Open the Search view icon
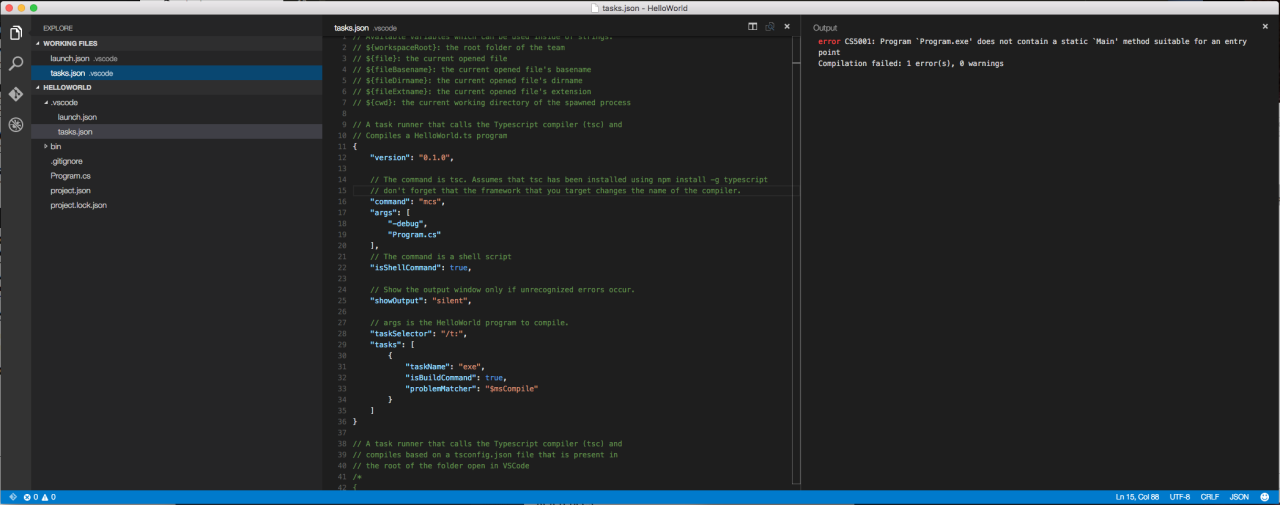This screenshot has width=1280, height=505. pos(15,63)
